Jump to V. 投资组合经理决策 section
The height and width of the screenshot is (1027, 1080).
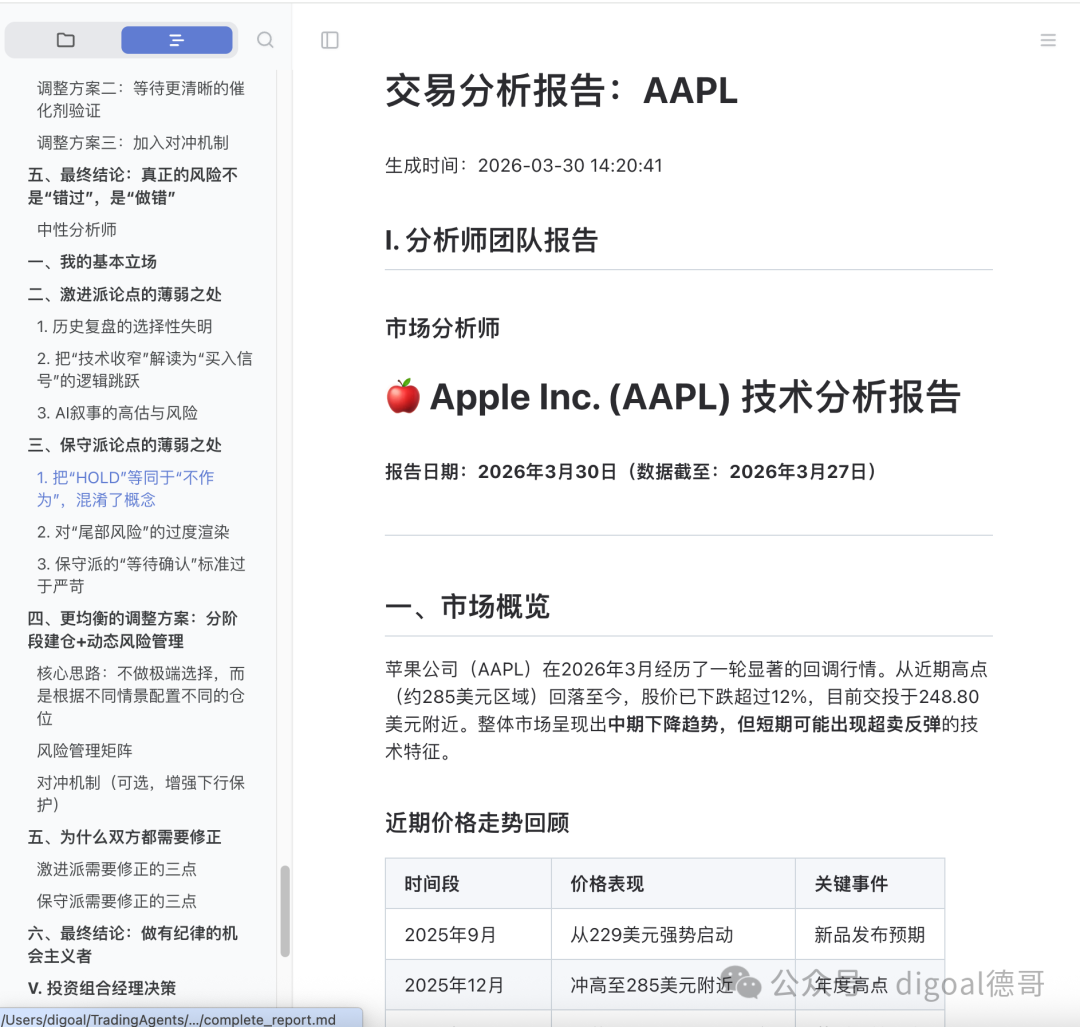(102, 988)
